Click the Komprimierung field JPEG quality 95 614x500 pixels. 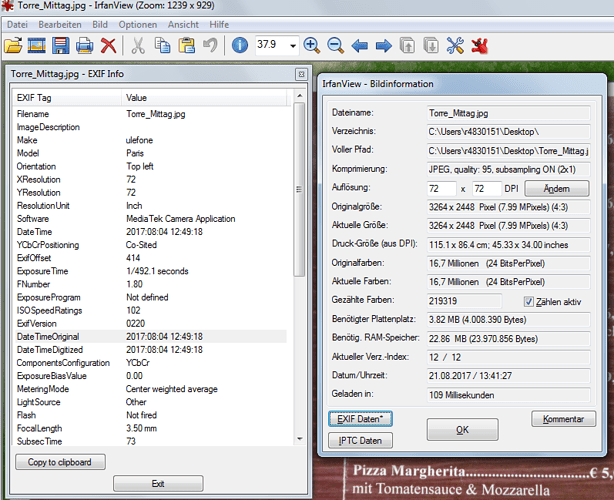coord(508,170)
